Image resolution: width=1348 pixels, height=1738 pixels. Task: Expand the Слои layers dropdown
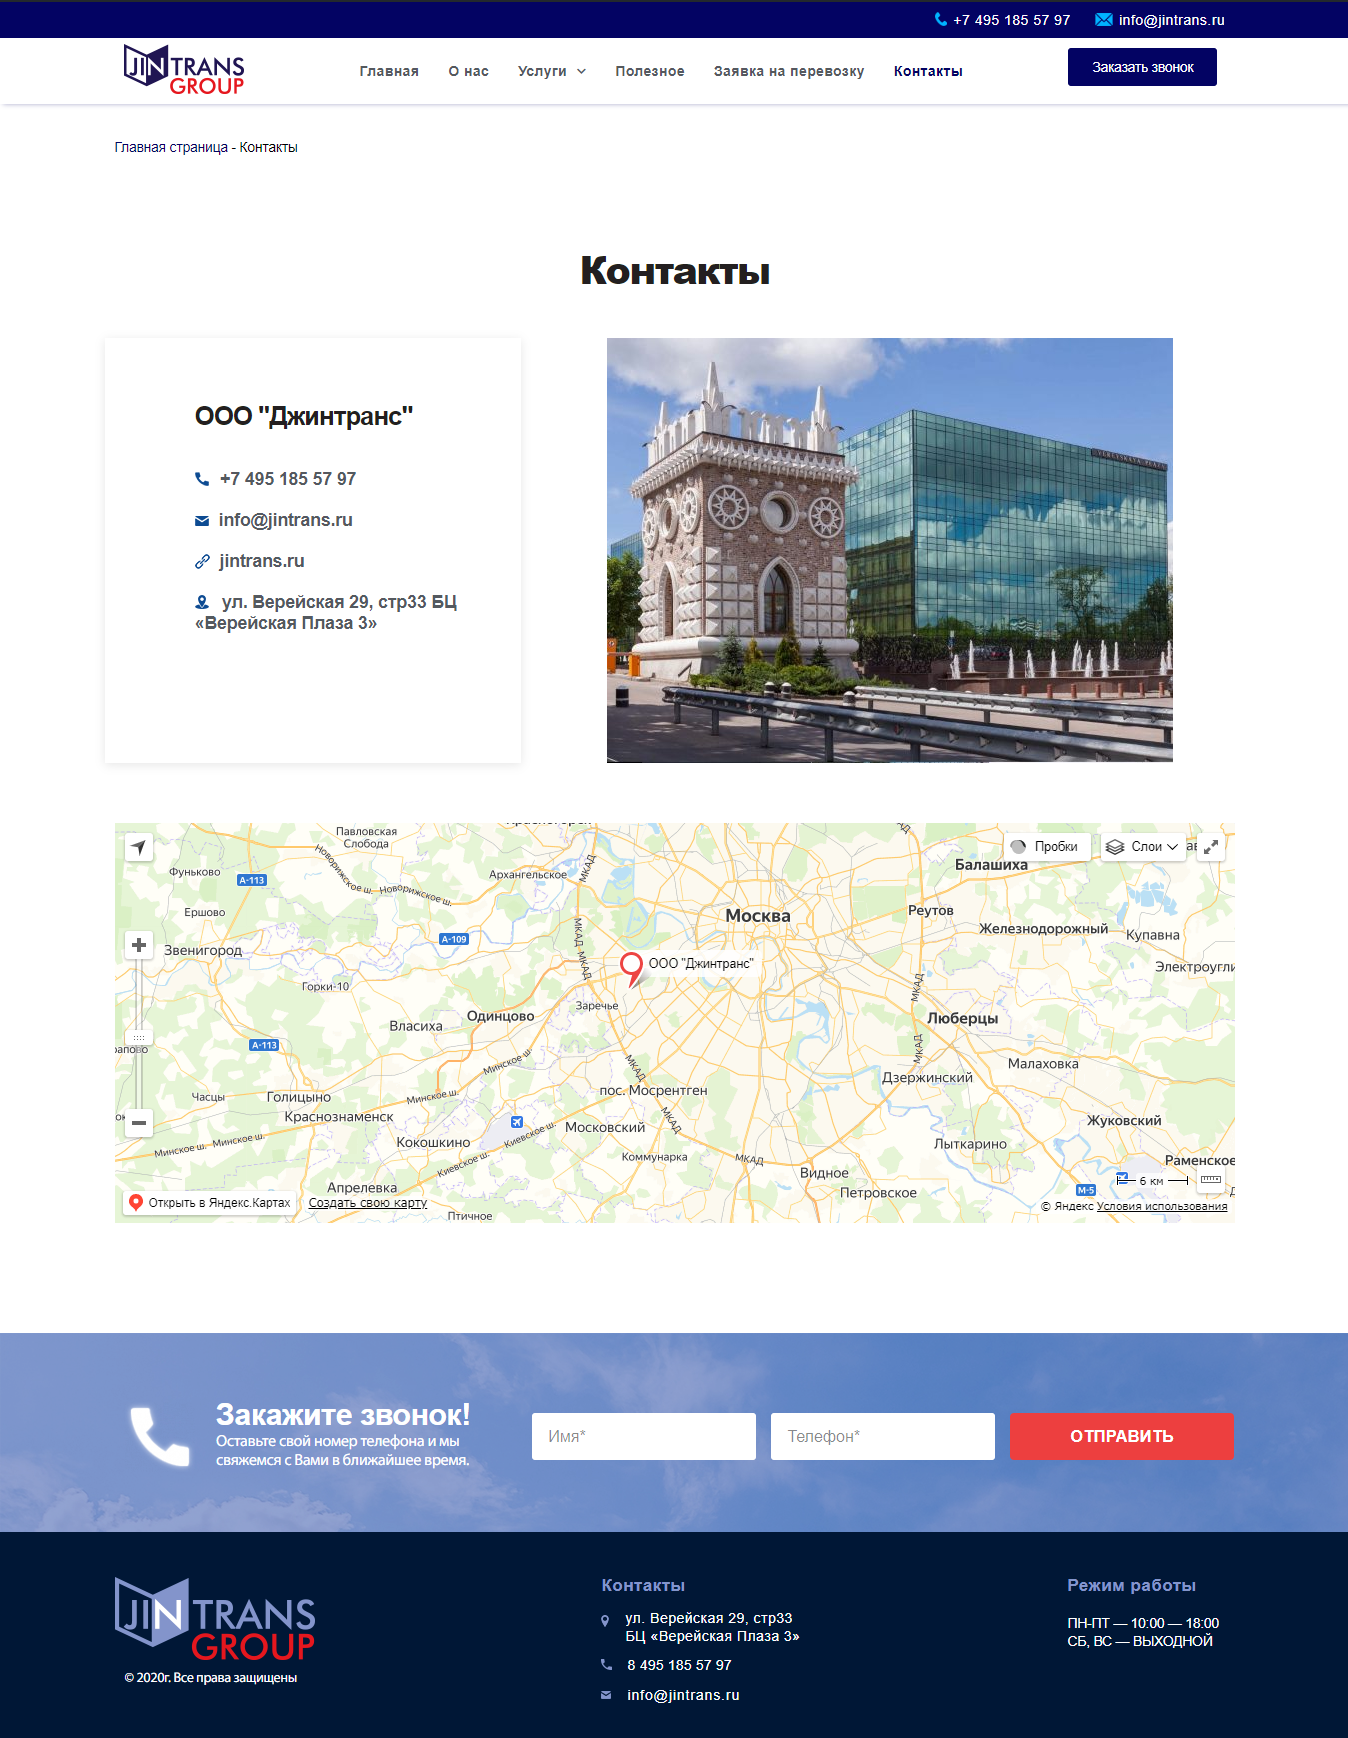[x=1143, y=847]
